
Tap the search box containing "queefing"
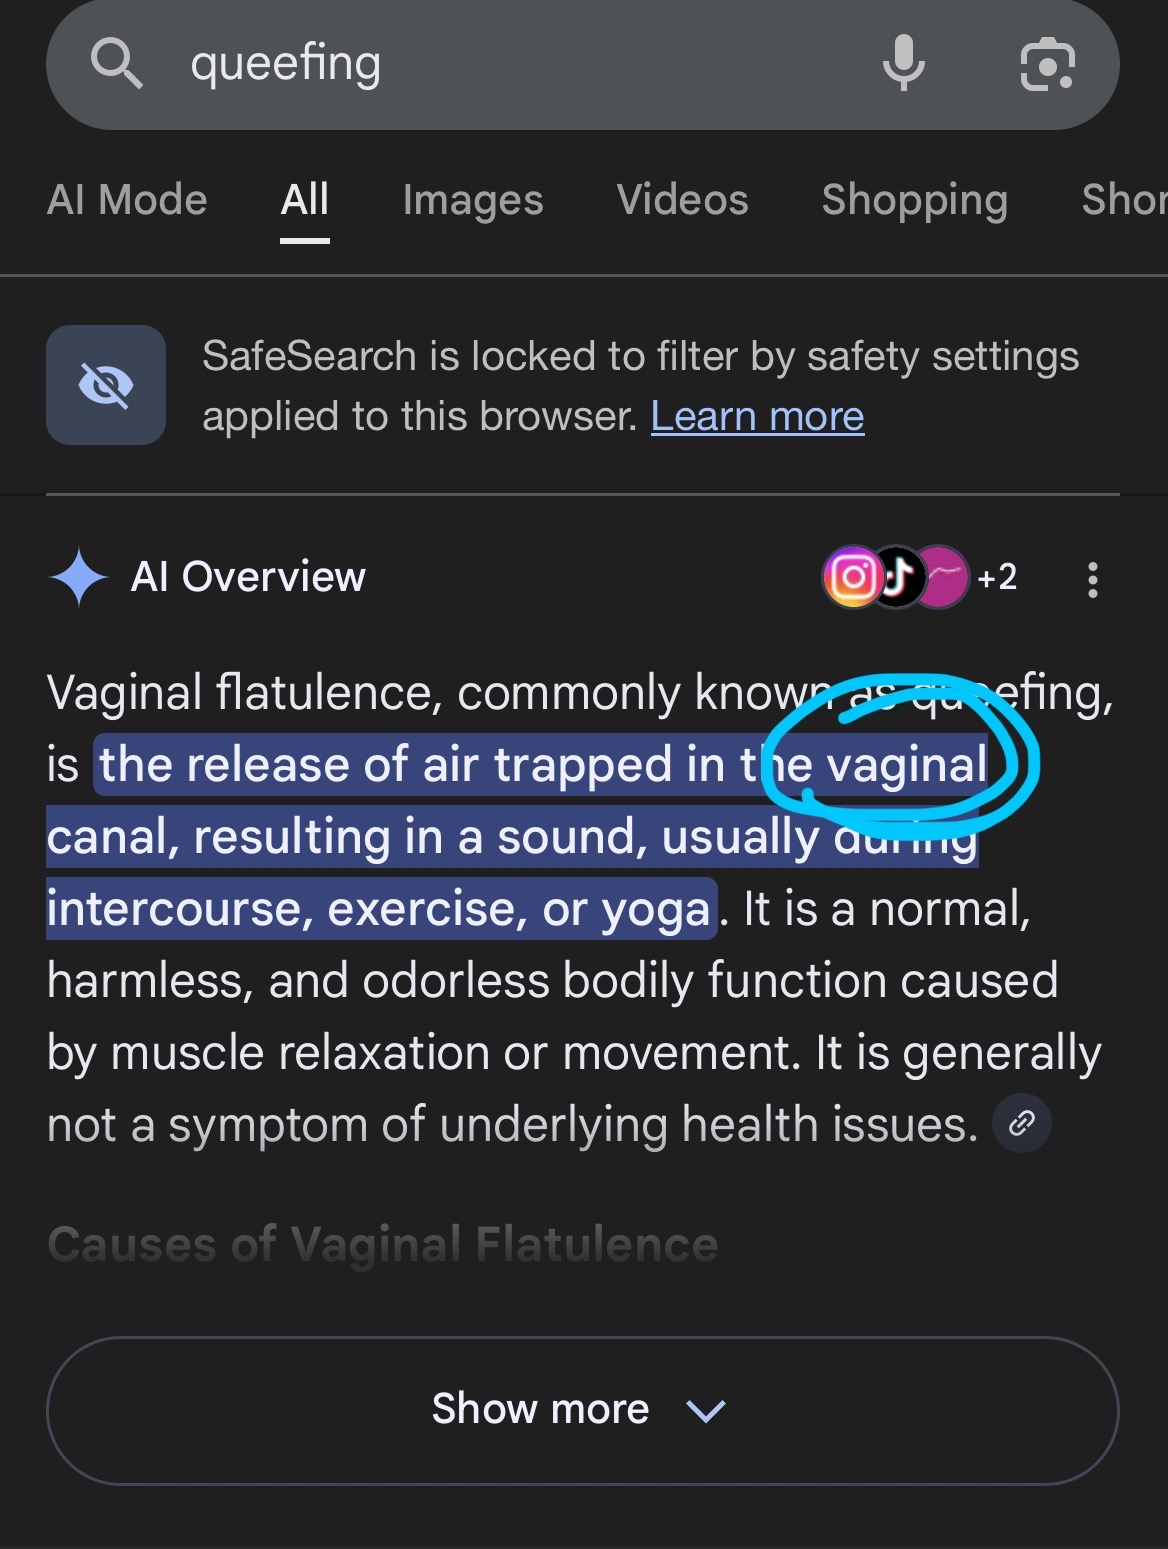click(500, 64)
